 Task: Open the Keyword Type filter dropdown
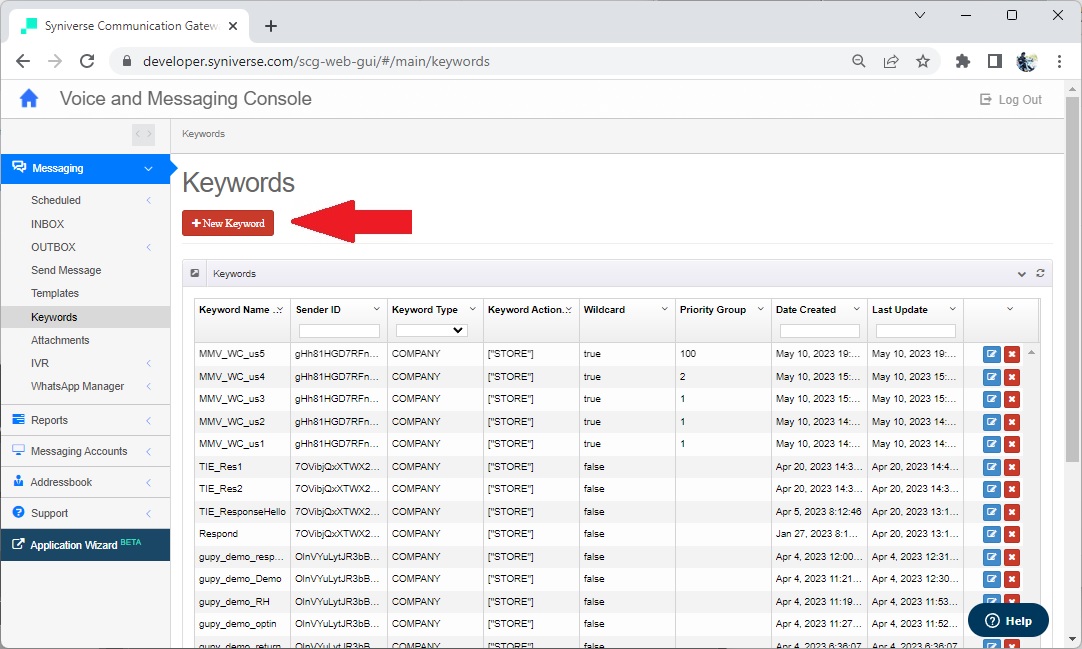(x=431, y=330)
